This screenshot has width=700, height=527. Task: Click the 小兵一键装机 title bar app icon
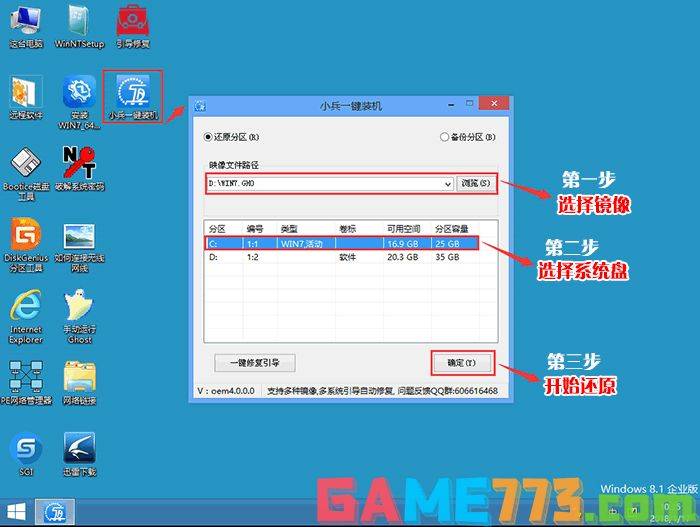(200, 106)
